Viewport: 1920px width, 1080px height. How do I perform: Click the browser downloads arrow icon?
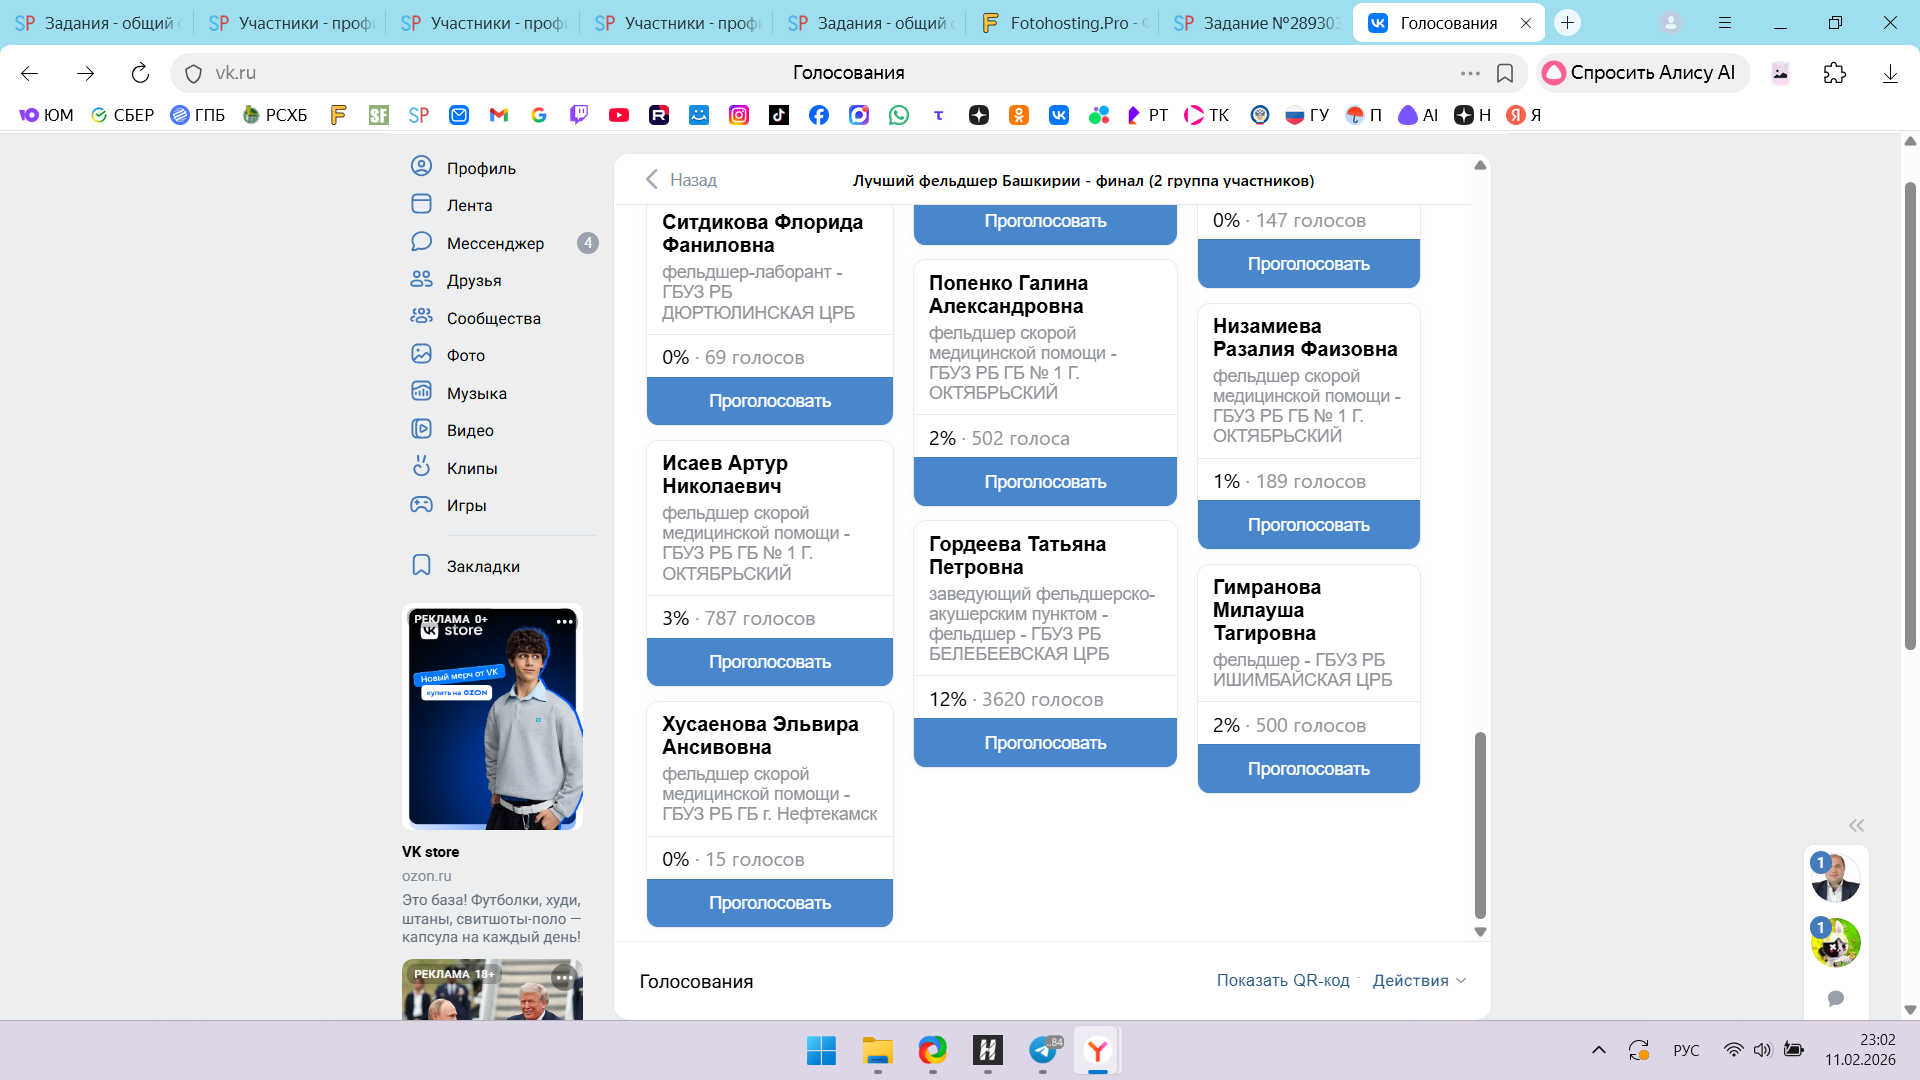pos(1890,73)
